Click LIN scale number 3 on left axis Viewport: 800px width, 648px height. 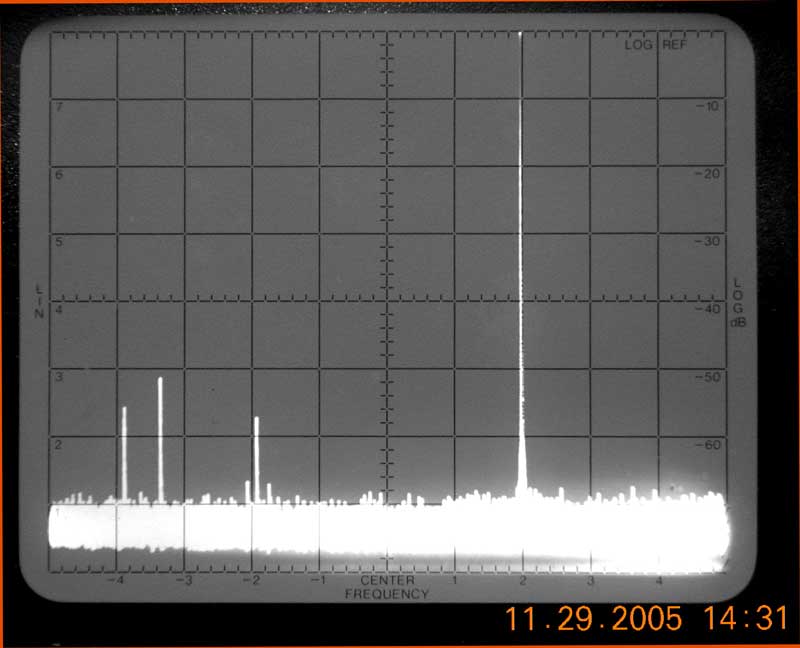59,377
